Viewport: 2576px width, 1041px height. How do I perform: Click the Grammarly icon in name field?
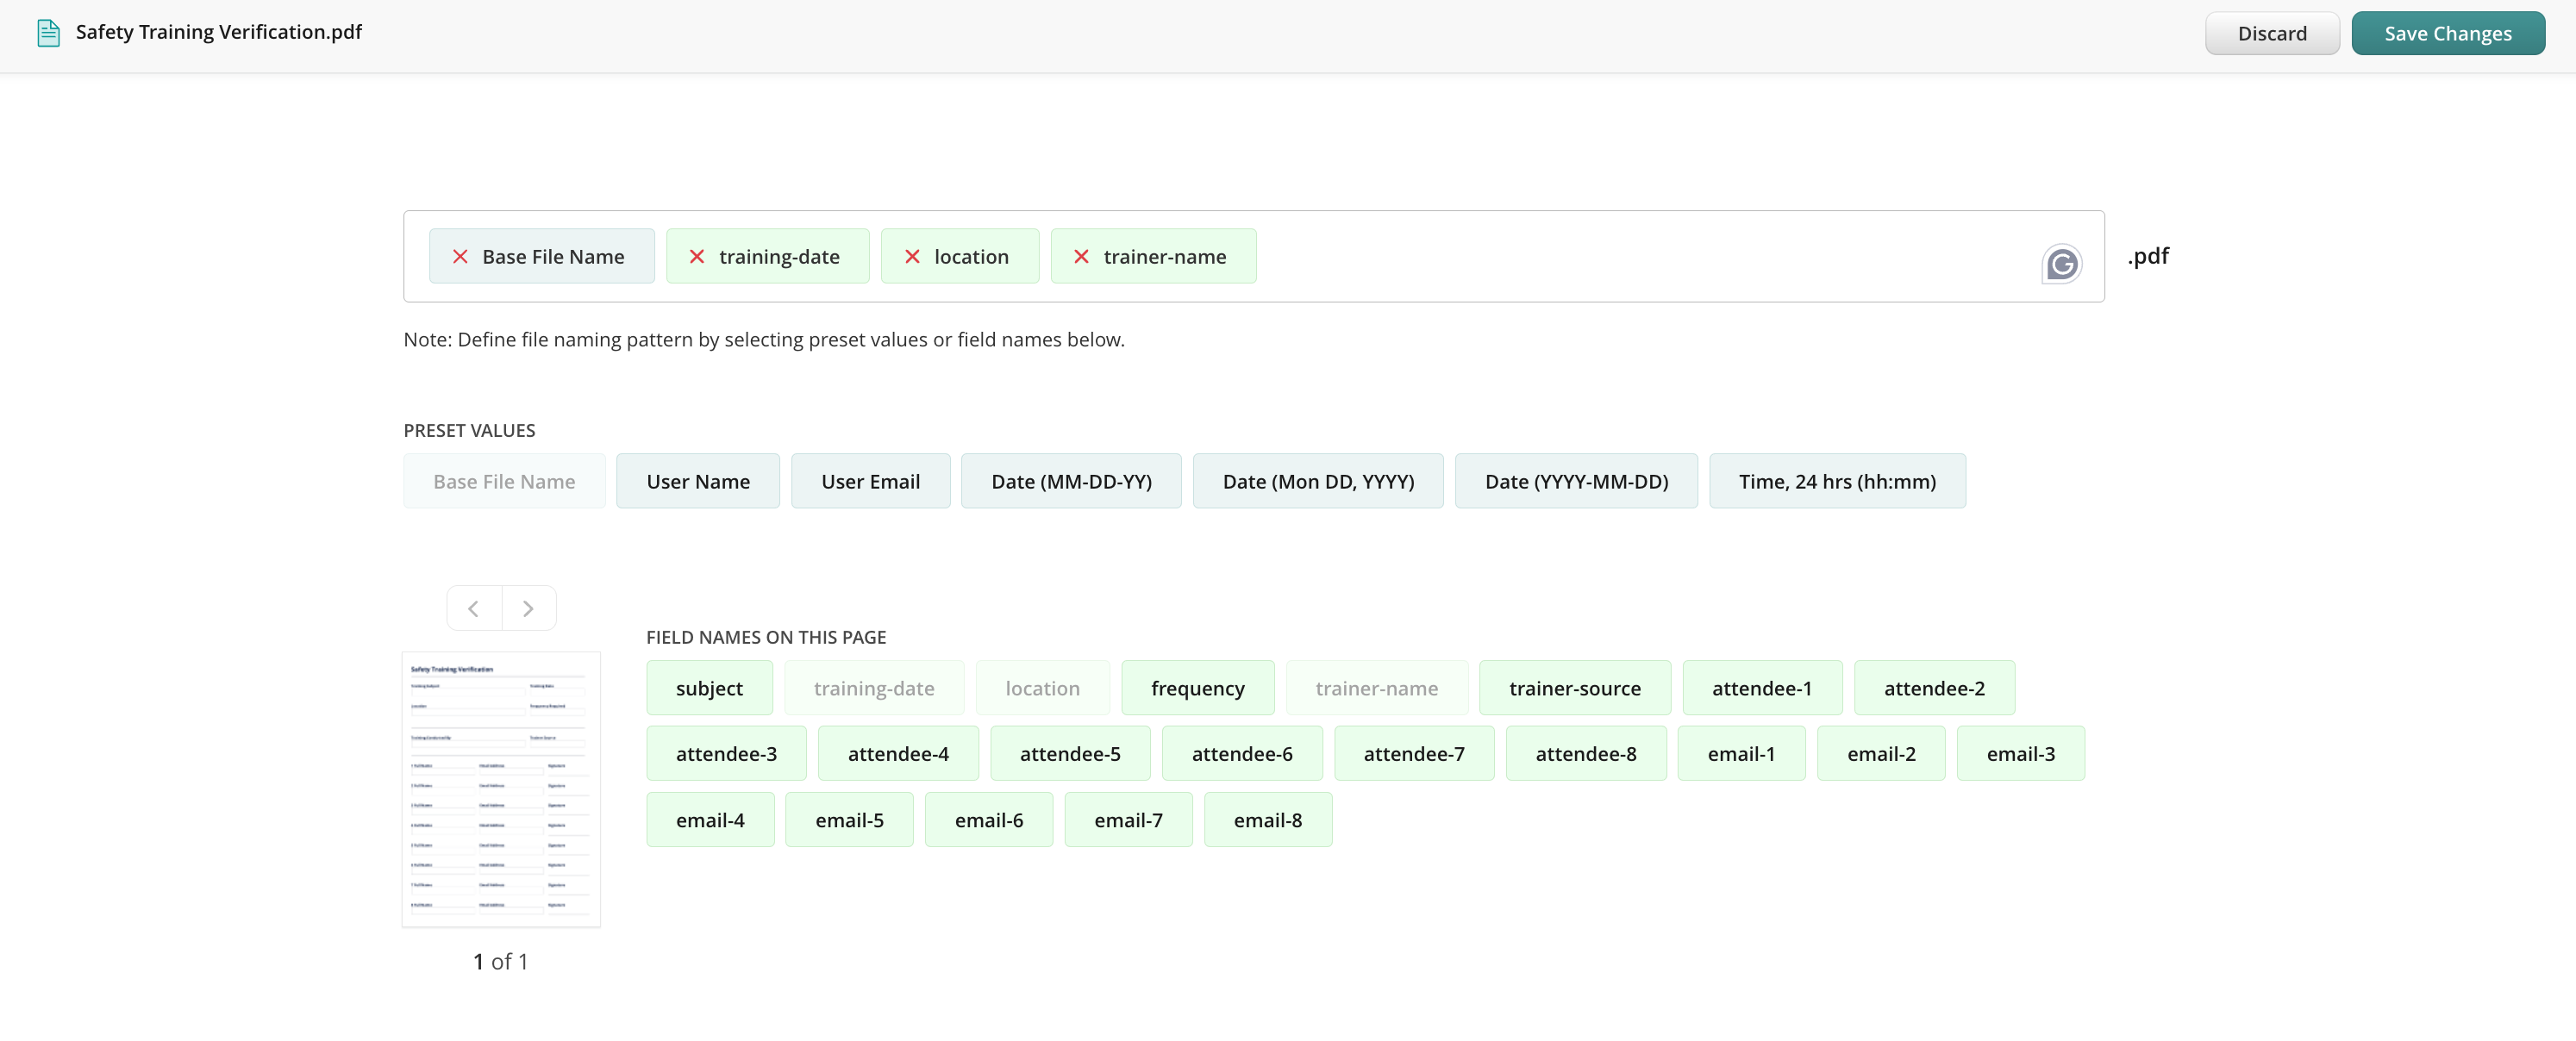point(2061,265)
